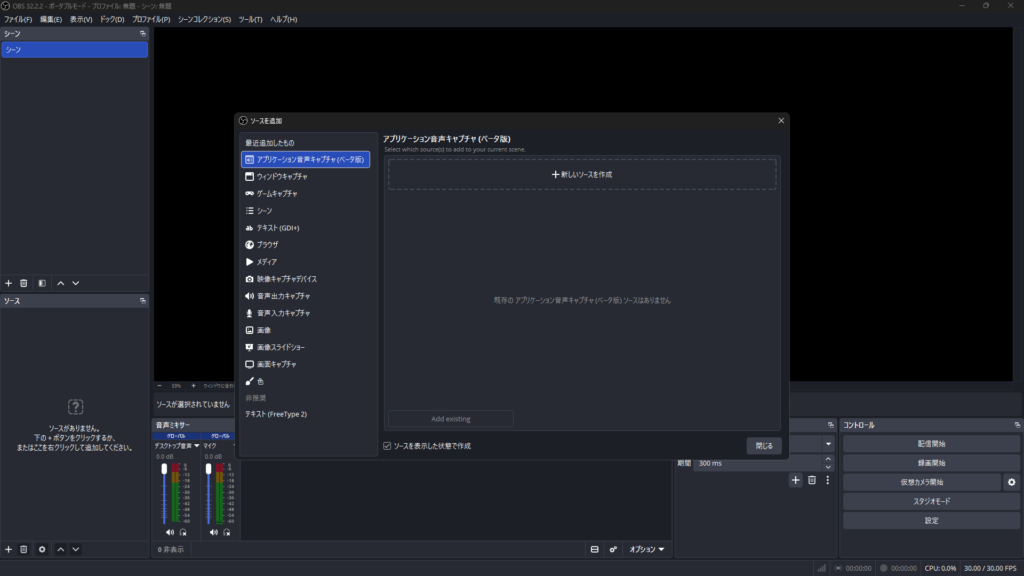
Task: Open 表示(V) menu
Action: tap(81, 20)
